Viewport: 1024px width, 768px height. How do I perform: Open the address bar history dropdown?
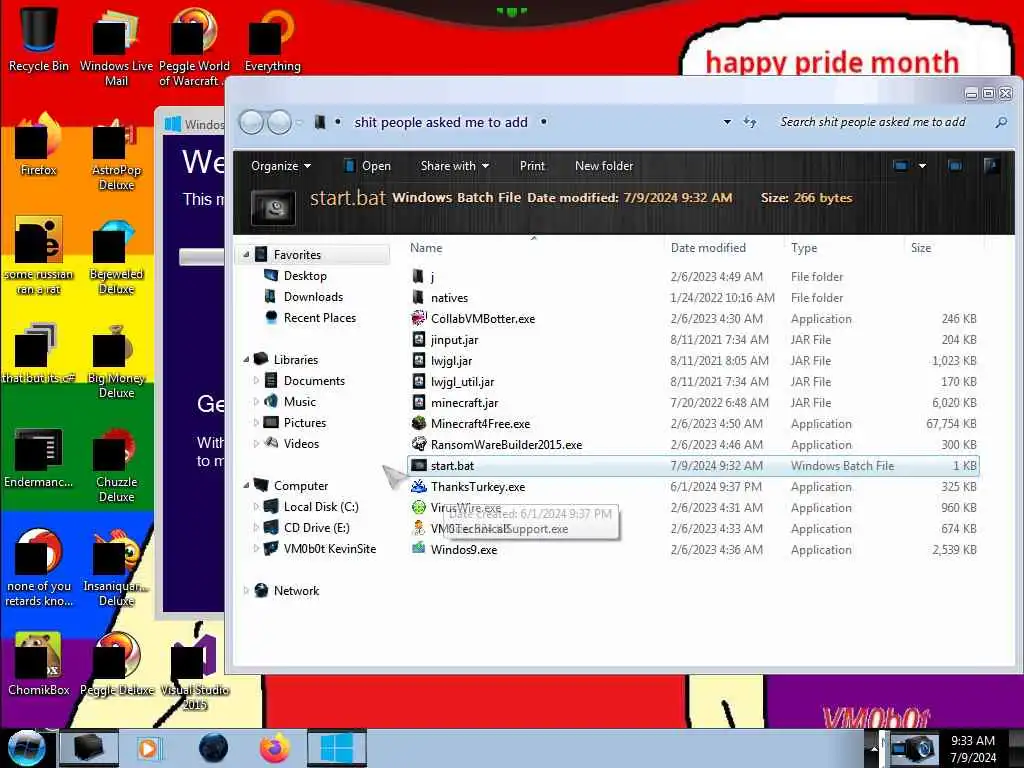coord(727,122)
